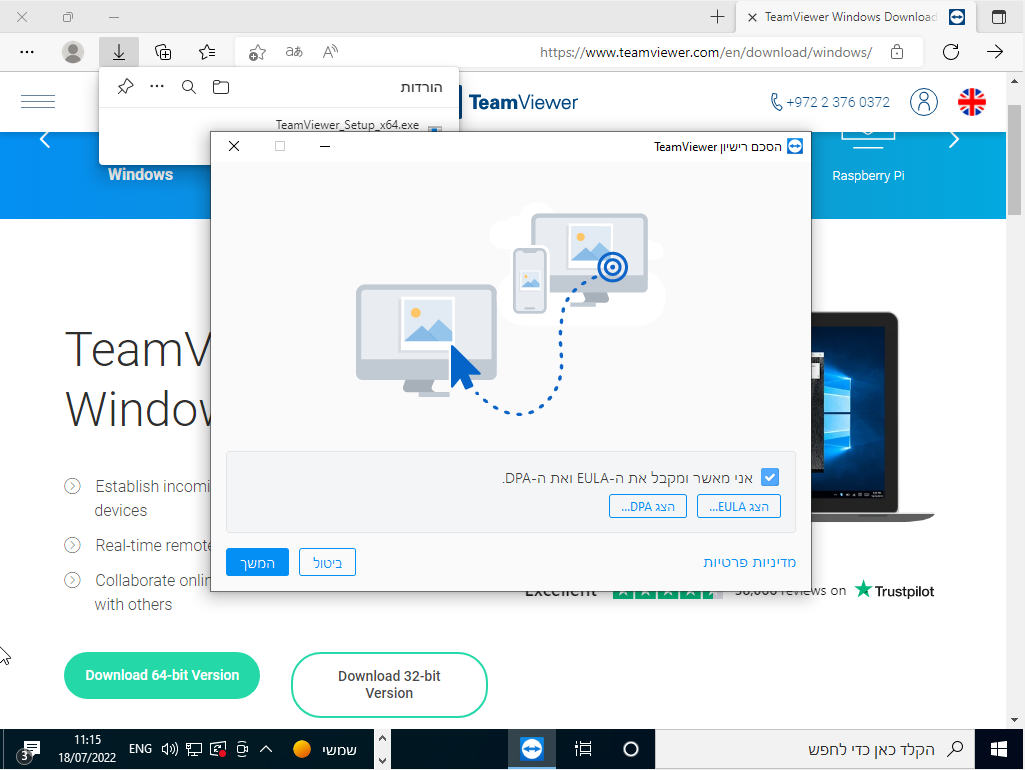The height and width of the screenshot is (770, 1025).
Task: Download the 64-bit Version
Action: point(162,675)
